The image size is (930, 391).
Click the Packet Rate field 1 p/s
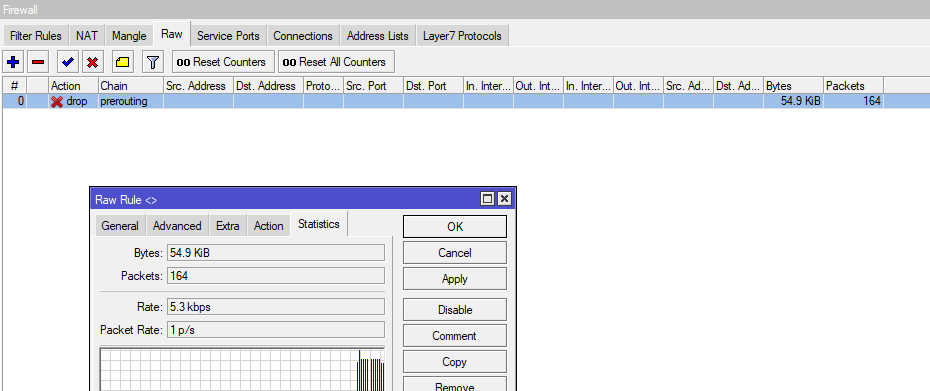[x=276, y=329]
